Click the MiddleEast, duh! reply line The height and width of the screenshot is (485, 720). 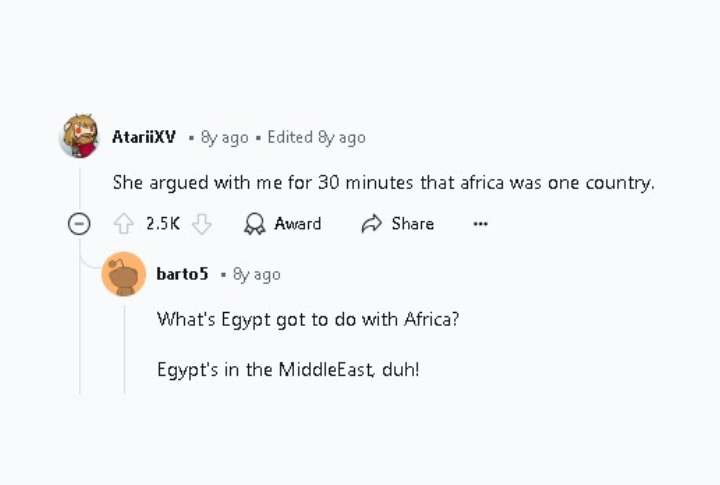(x=288, y=369)
